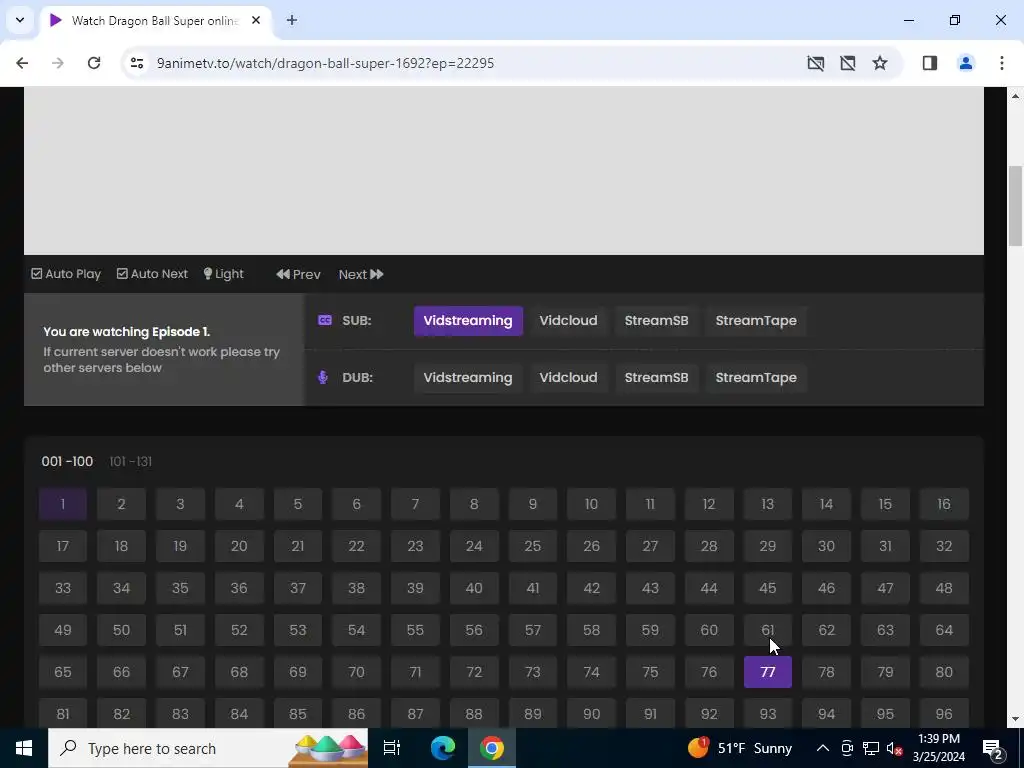The height and width of the screenshot is (768, 1024).
Task: Reload the current page
Action: pos(94,63)
